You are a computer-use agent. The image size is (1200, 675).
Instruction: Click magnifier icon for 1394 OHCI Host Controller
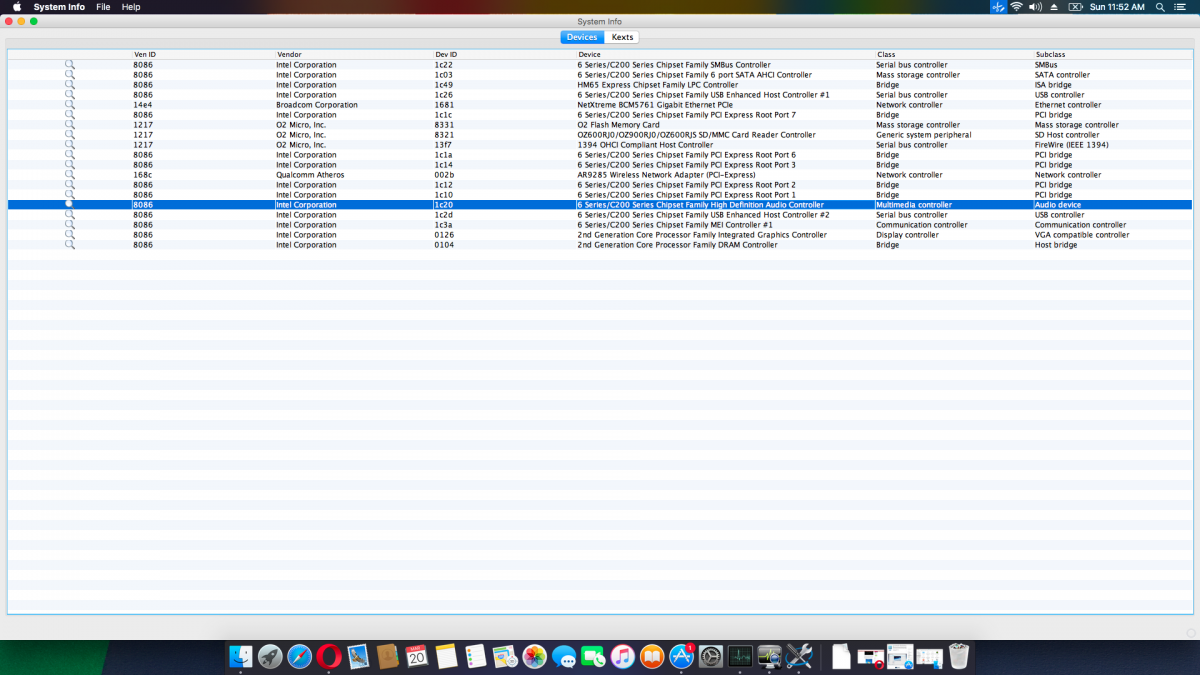tap(70, 145)
